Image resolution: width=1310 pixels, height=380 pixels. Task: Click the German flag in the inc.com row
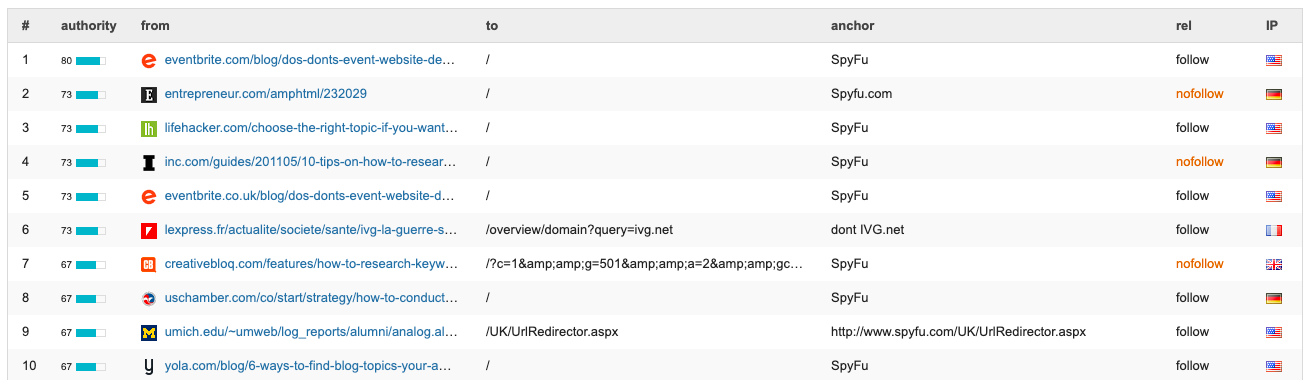1273,162
